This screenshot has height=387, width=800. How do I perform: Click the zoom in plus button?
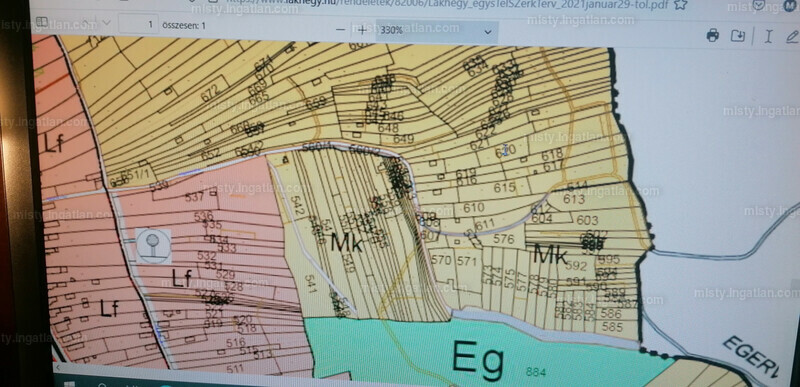pyautogui.click(x=362, y=30)
